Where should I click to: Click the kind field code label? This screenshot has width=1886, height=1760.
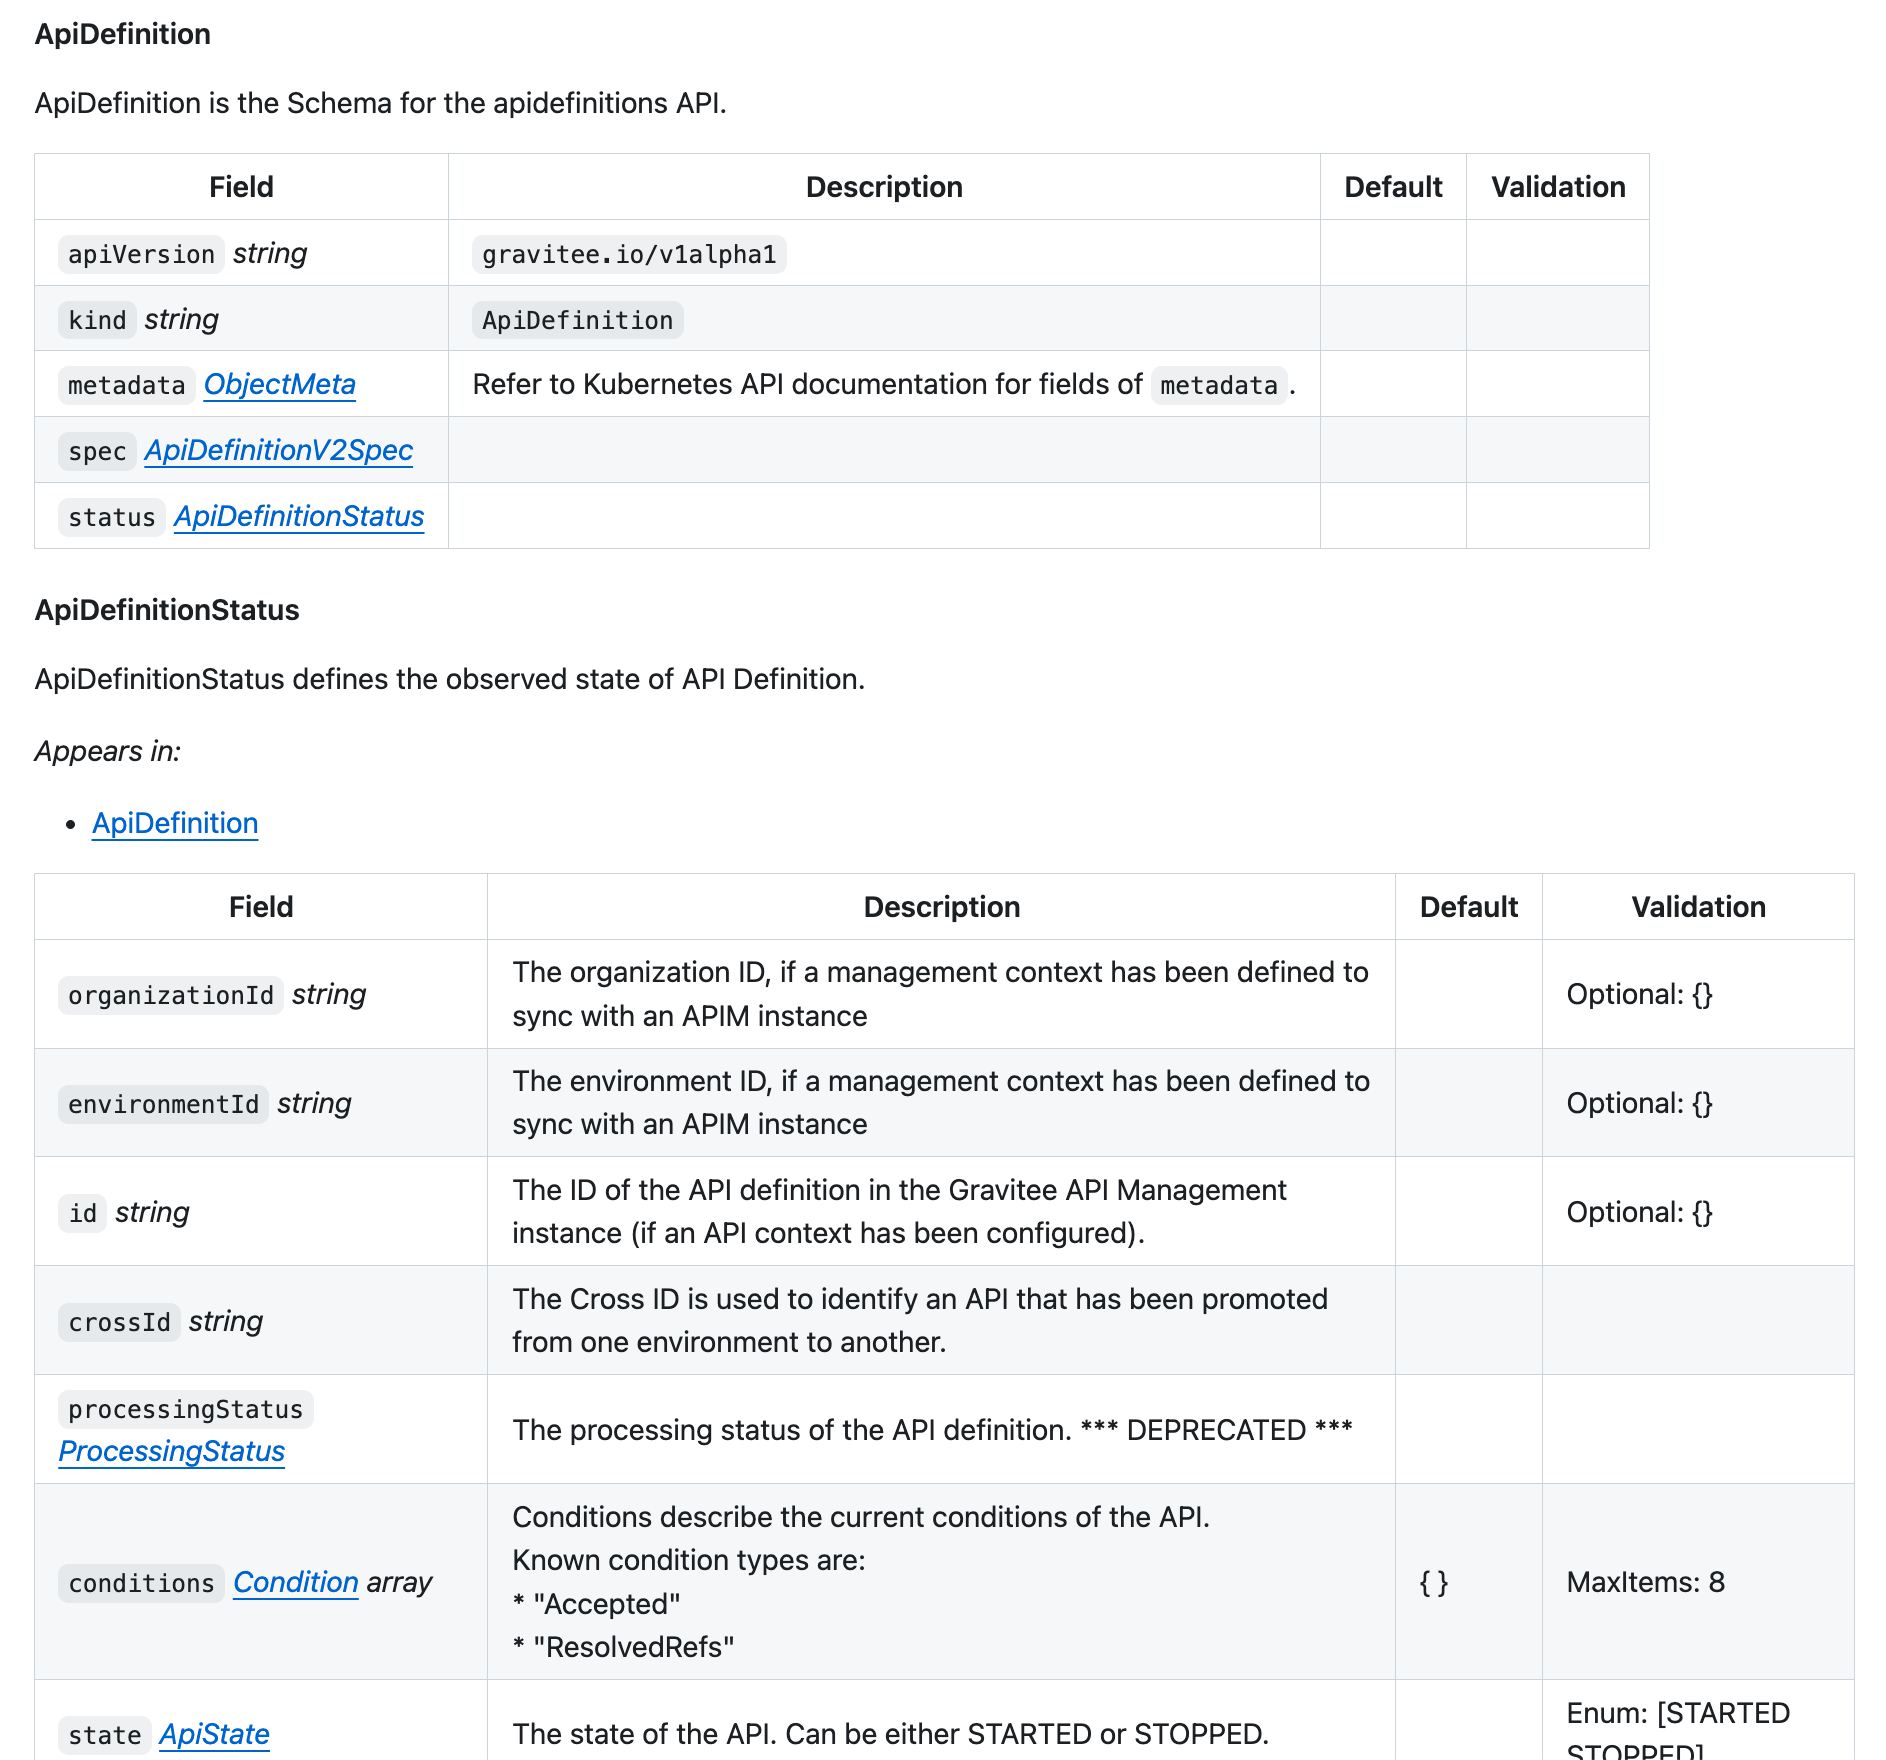97,320
